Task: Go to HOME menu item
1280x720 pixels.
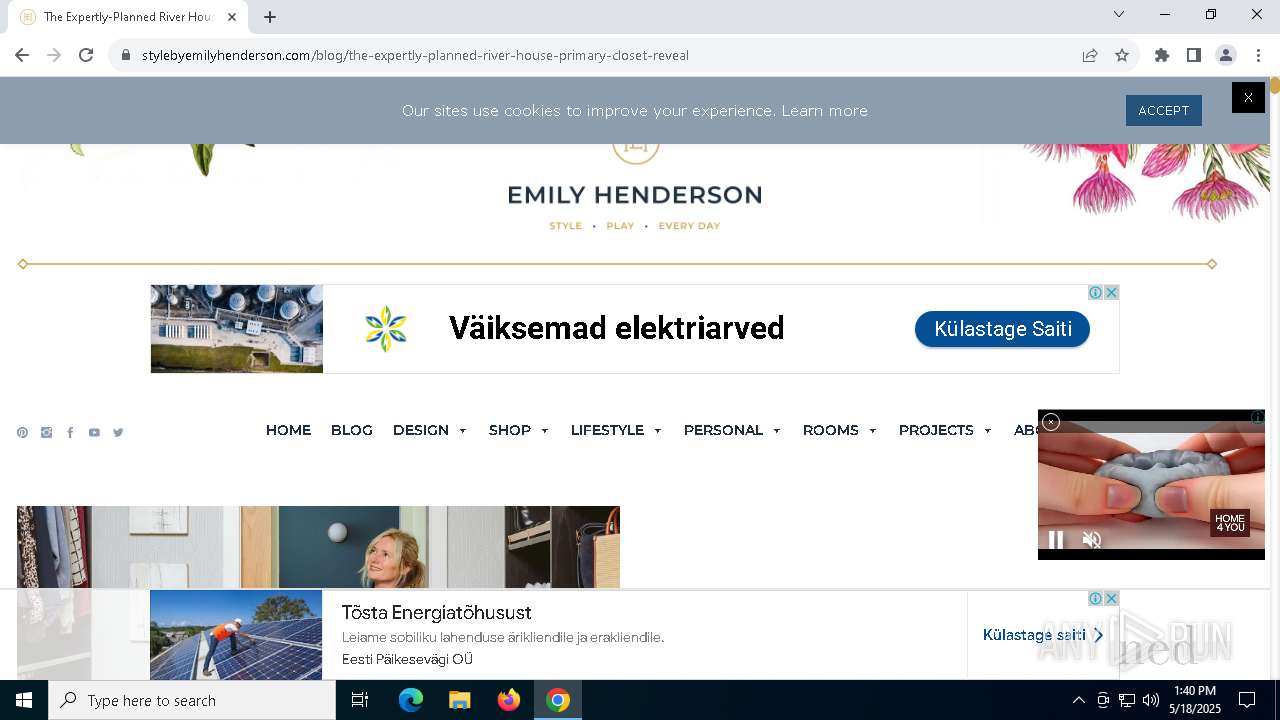Action: click(288, 430)
